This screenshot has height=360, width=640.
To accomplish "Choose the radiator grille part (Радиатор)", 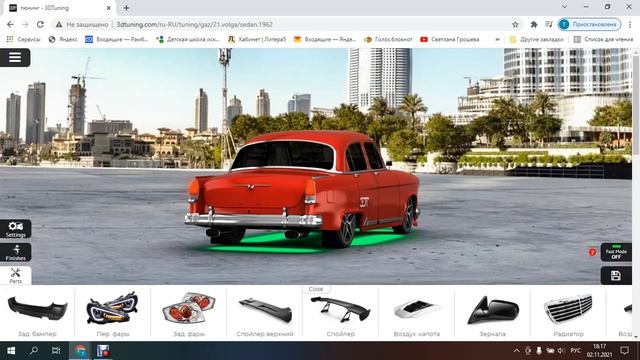I will (568, 313).
